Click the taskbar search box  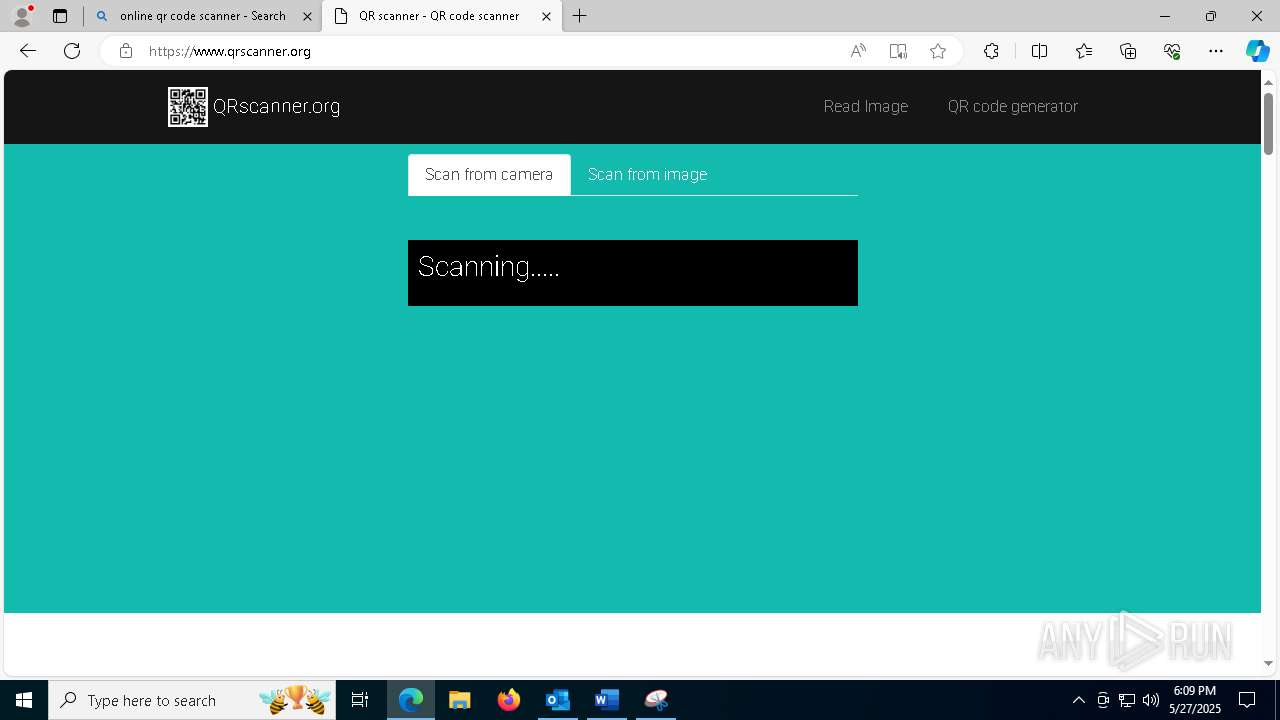click(194, 700)
